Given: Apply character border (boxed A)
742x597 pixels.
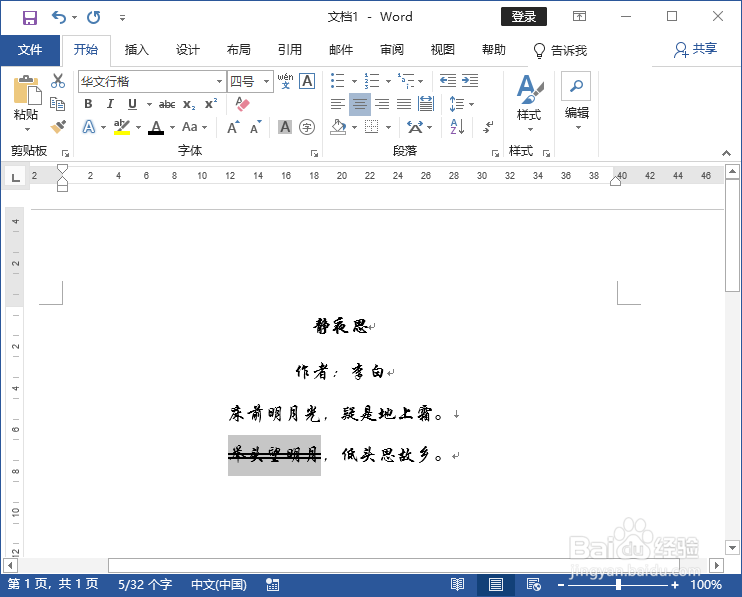Looking at the screenshot, I should (308, 81).
